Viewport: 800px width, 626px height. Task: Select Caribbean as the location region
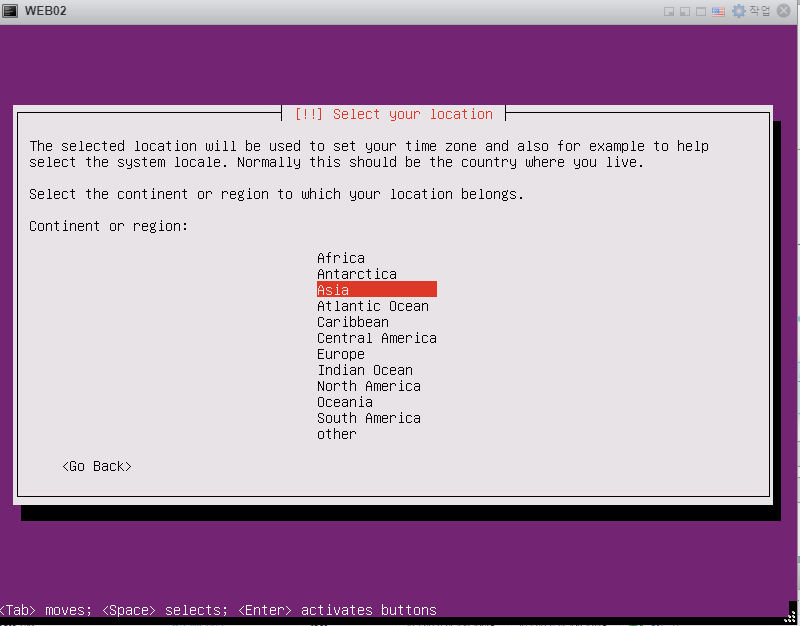click(x=353, y=322)
